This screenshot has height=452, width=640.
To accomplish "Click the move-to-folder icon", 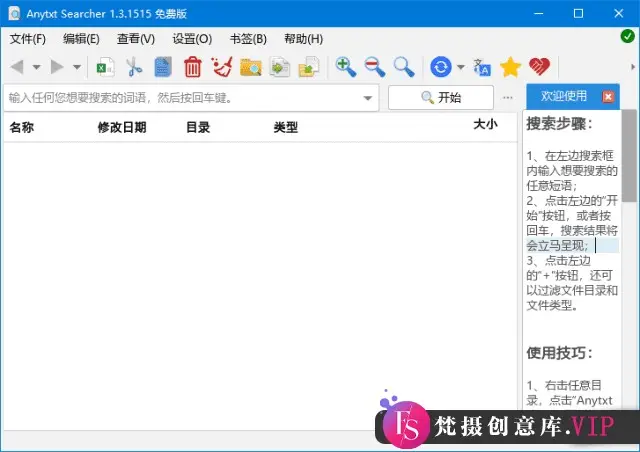I will 309,67.
